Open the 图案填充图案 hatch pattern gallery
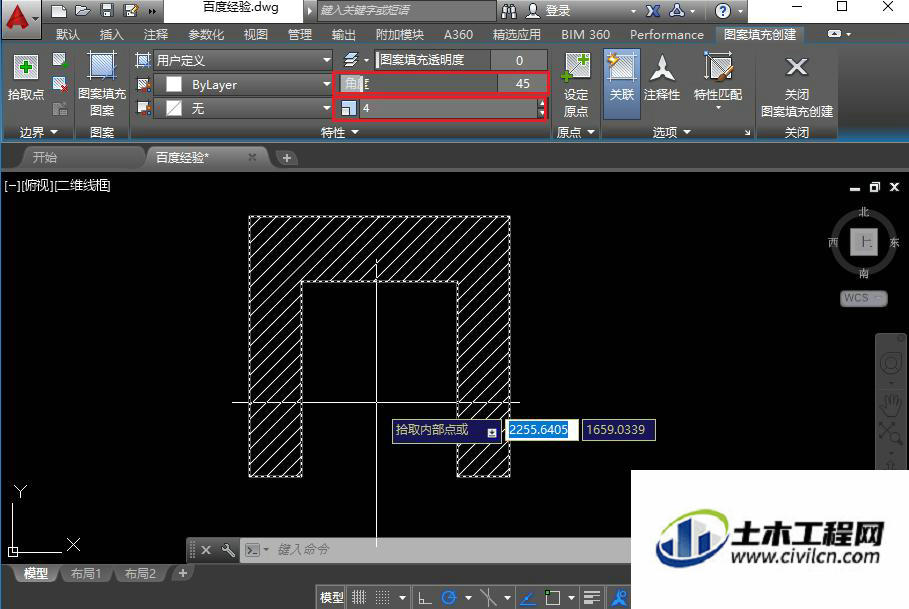Image resolution: width=909 pixels, height=609 pixels. [102, 85]
